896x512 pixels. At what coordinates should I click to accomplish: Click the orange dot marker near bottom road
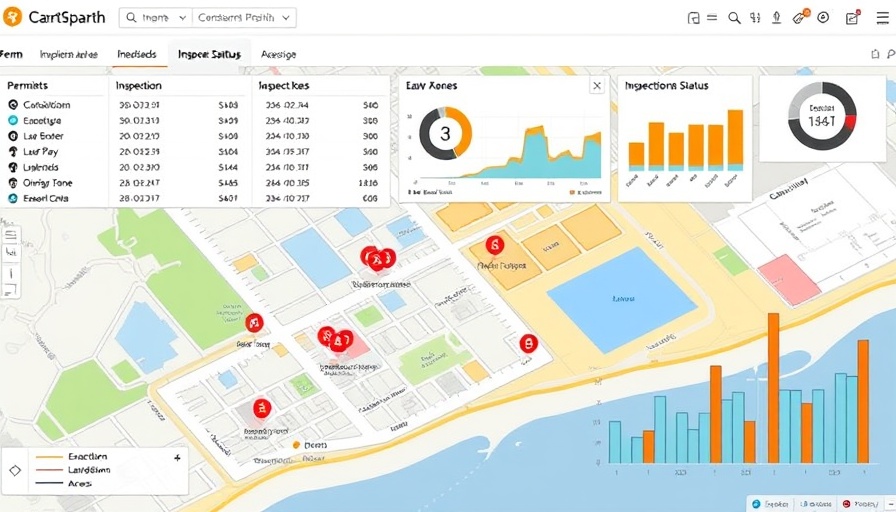pyautogui.click(x=296, y=445)
